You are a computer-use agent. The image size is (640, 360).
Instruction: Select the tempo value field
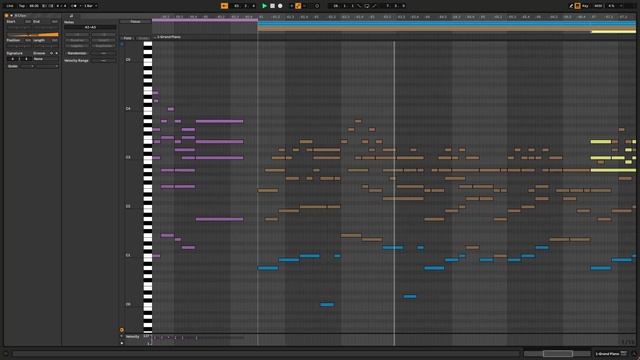pyautogui.click(x=34, y=6)
